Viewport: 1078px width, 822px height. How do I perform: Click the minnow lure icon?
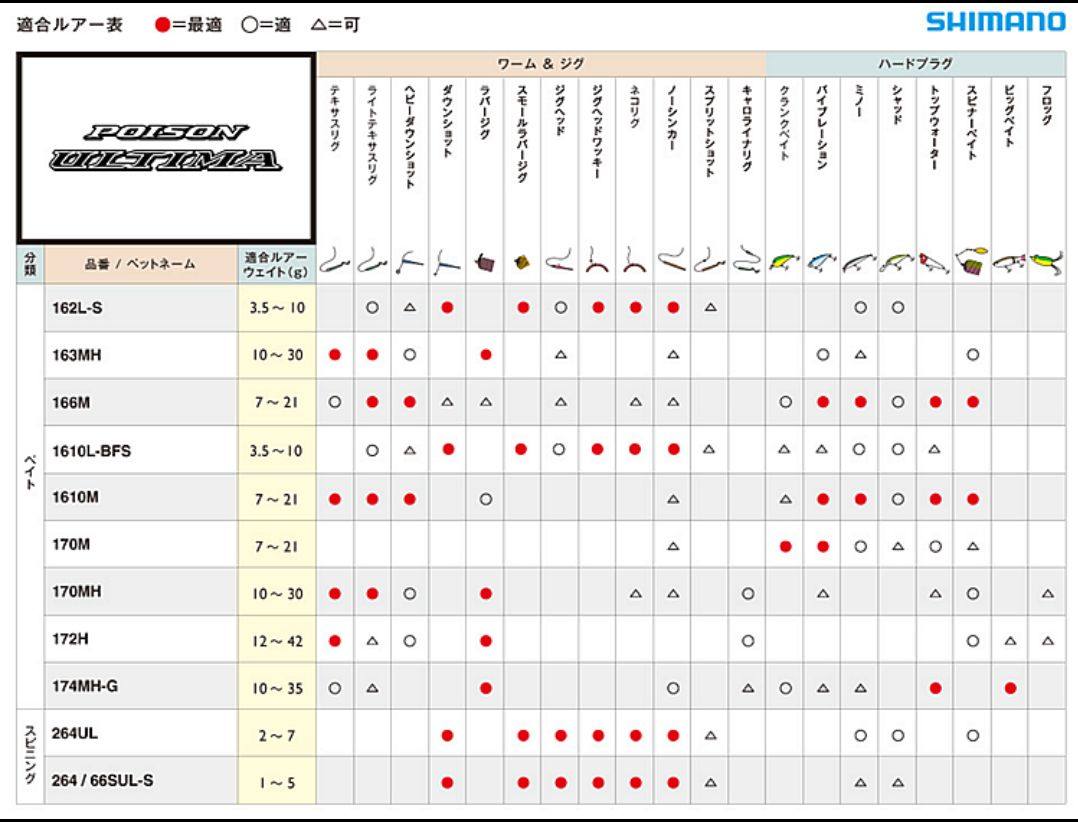click(x=859, y=263)
